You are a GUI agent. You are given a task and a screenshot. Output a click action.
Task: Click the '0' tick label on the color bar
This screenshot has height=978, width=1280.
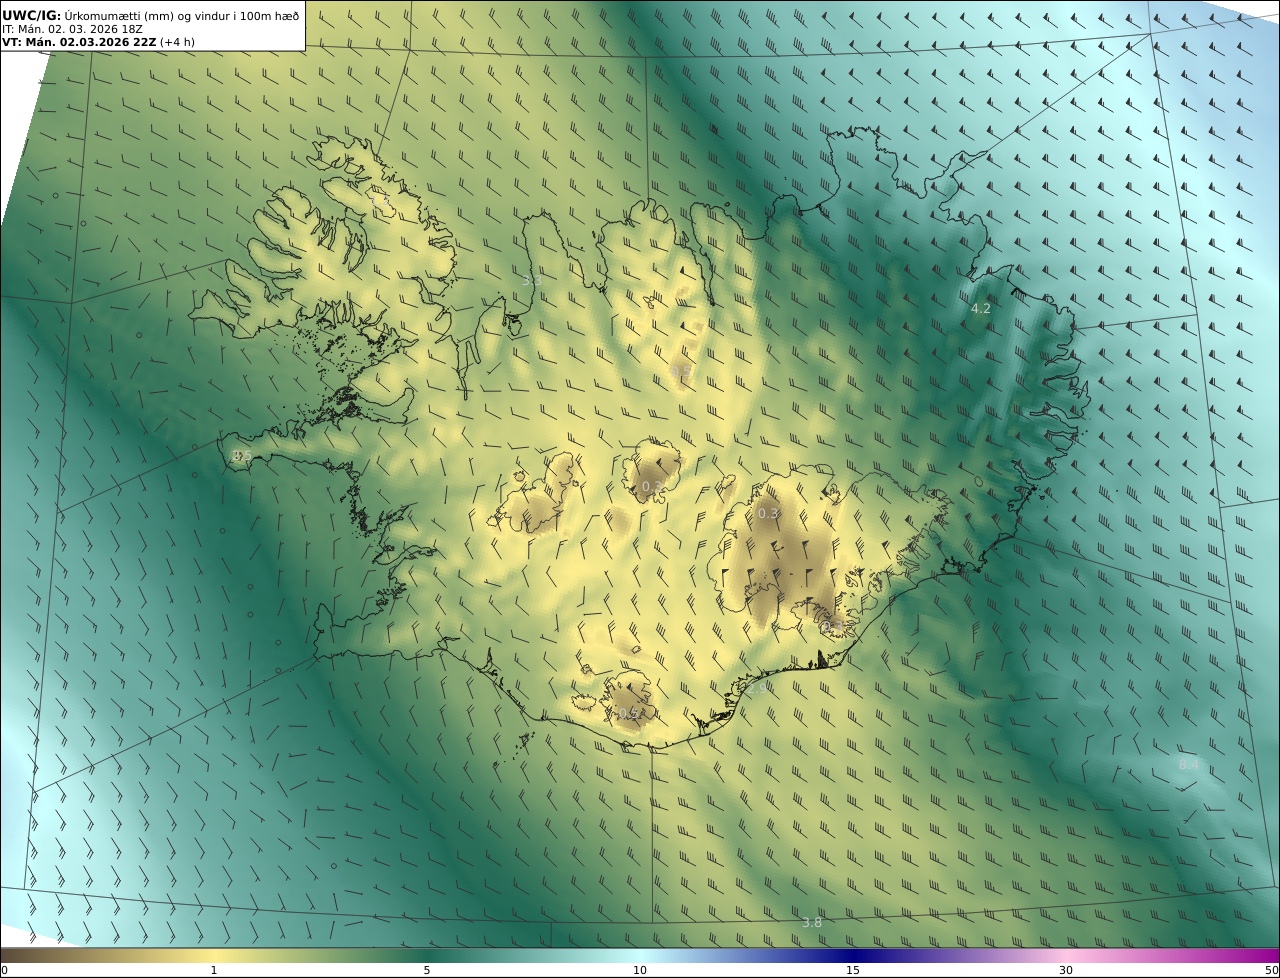(4, 970)
